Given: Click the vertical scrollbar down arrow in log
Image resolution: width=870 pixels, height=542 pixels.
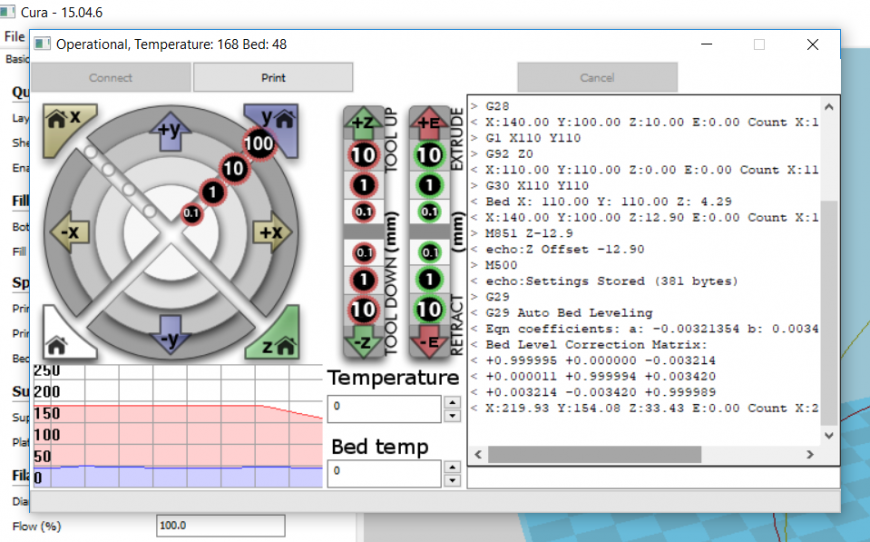Looking at the screenshot, I should coord(827,436).
